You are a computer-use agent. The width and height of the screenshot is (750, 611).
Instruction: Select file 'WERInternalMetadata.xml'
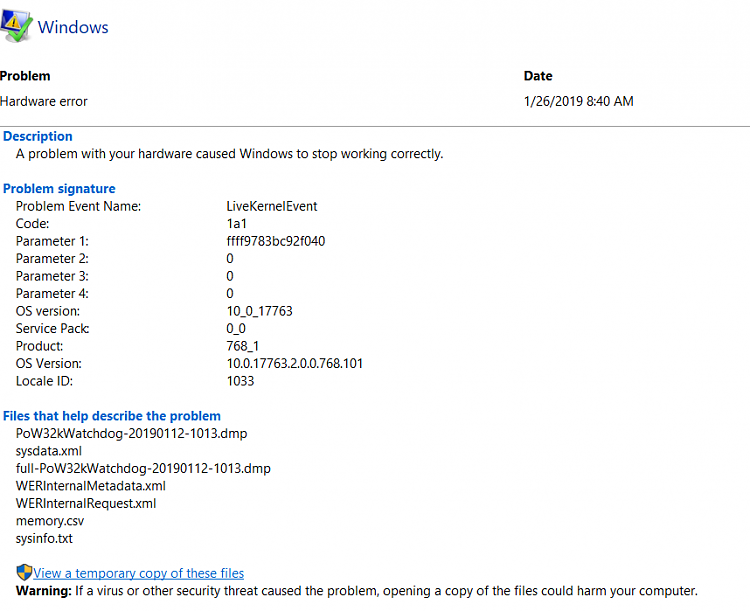91,486
